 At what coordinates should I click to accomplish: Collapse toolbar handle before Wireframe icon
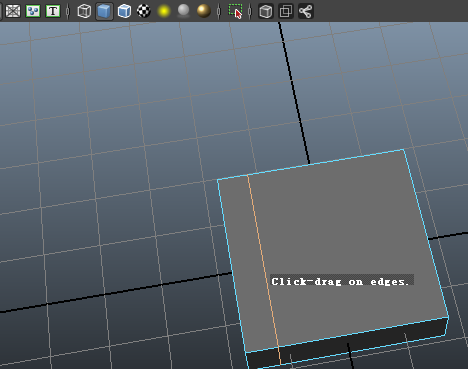pyautogui.click(x=68, y=11)
